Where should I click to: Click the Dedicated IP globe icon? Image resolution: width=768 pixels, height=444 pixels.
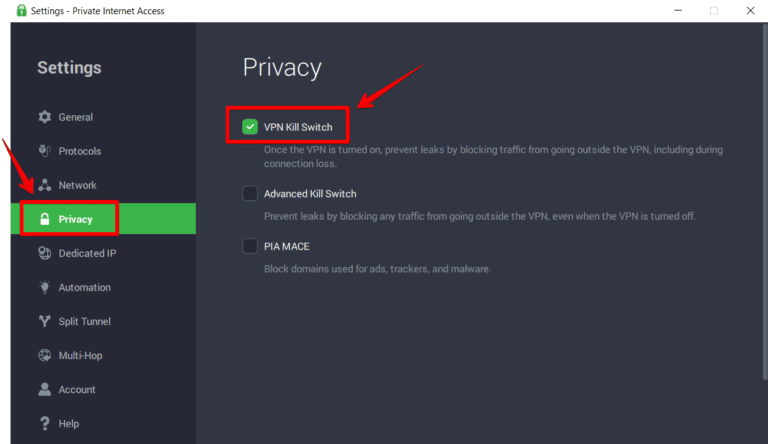(44, 253)
